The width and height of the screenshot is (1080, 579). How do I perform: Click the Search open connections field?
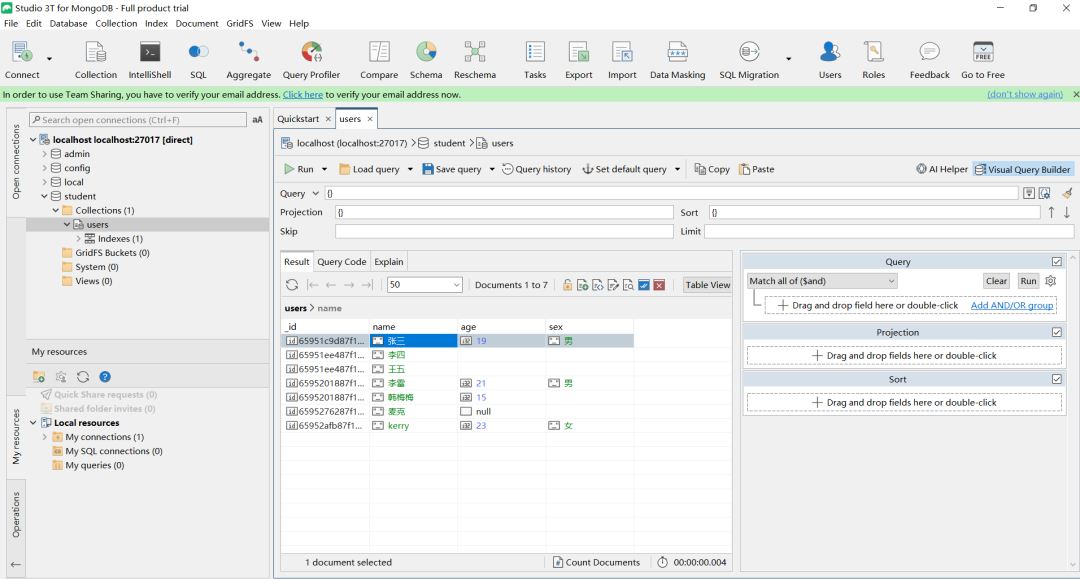(138, 120)
